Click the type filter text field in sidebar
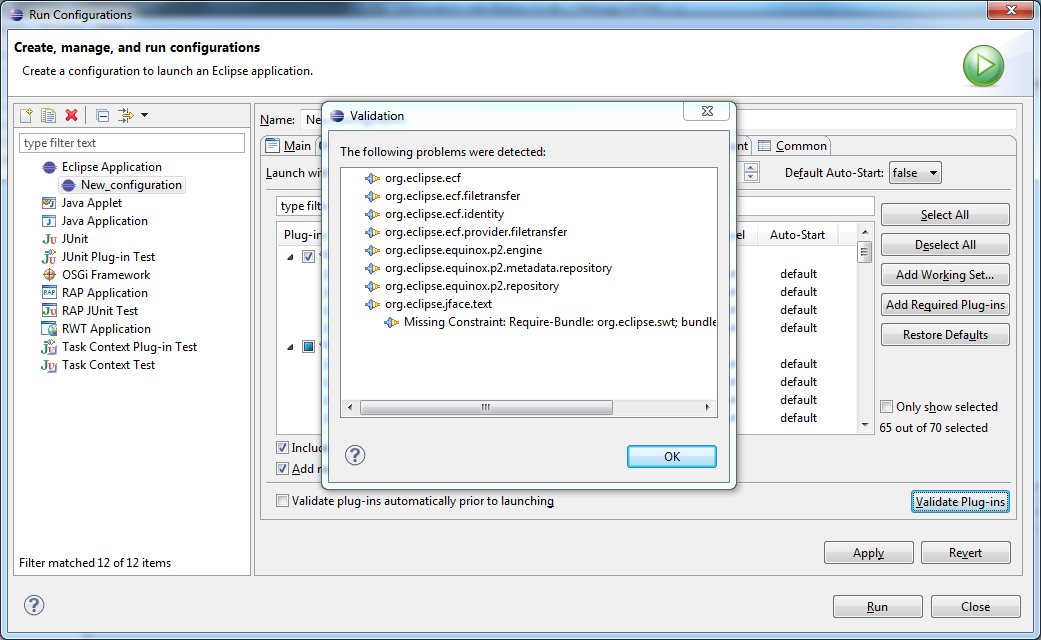Image resolution: width=1041 pixels, height=640 pixels. click(132, 143)
